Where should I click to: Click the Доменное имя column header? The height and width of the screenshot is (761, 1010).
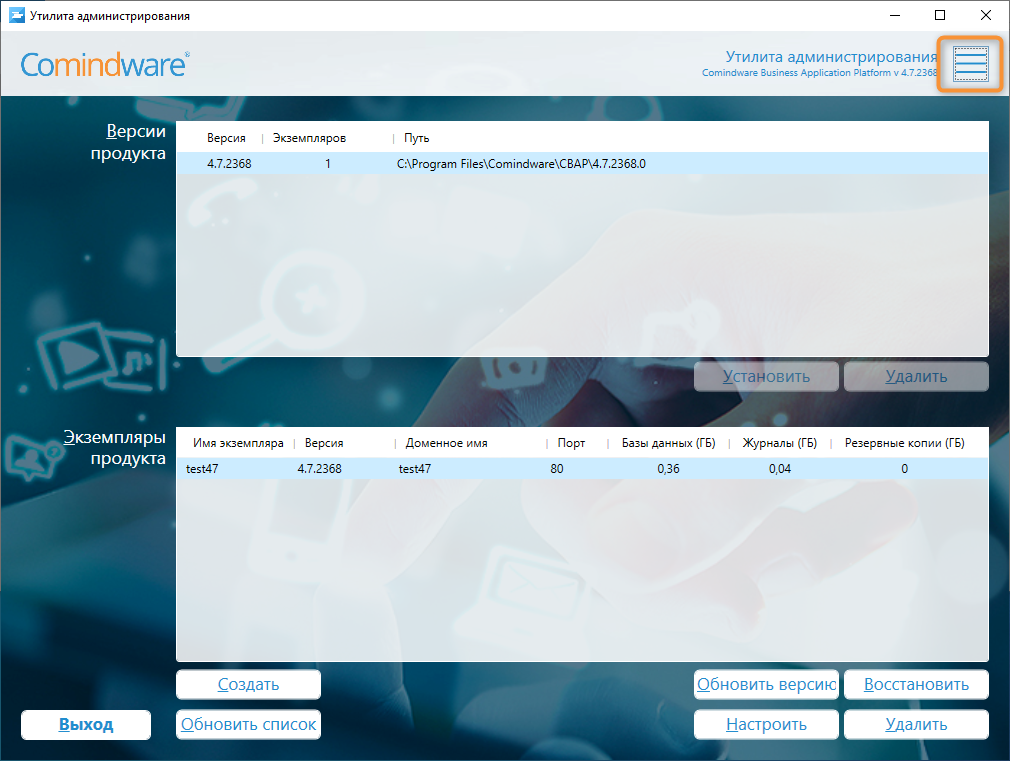[446, 443]
